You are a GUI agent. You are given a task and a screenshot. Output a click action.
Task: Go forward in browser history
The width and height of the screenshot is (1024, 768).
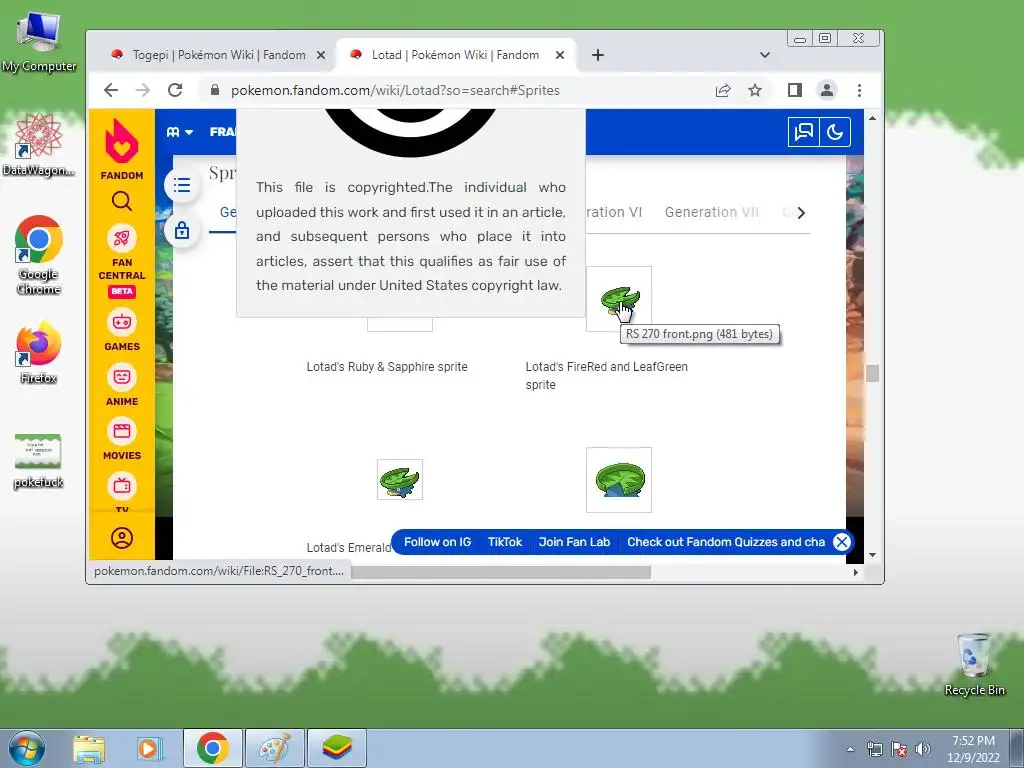click(x=143, y=90)
